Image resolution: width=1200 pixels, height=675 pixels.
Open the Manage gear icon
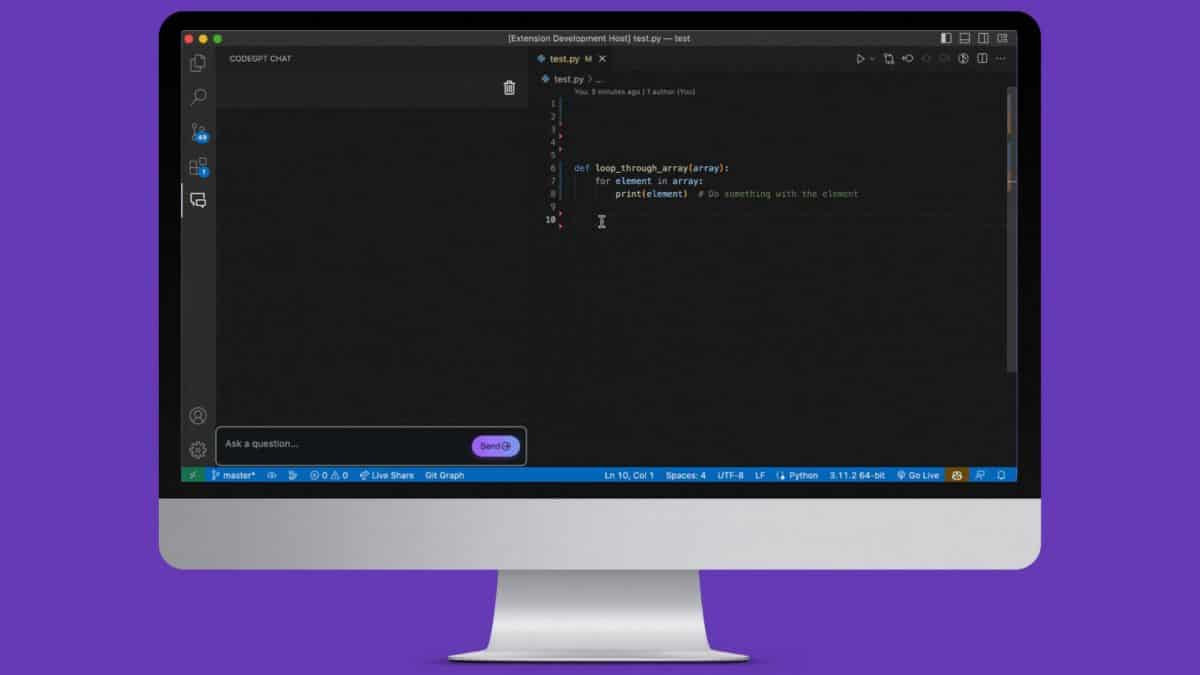pyautogui.click(x=198, y=450)
